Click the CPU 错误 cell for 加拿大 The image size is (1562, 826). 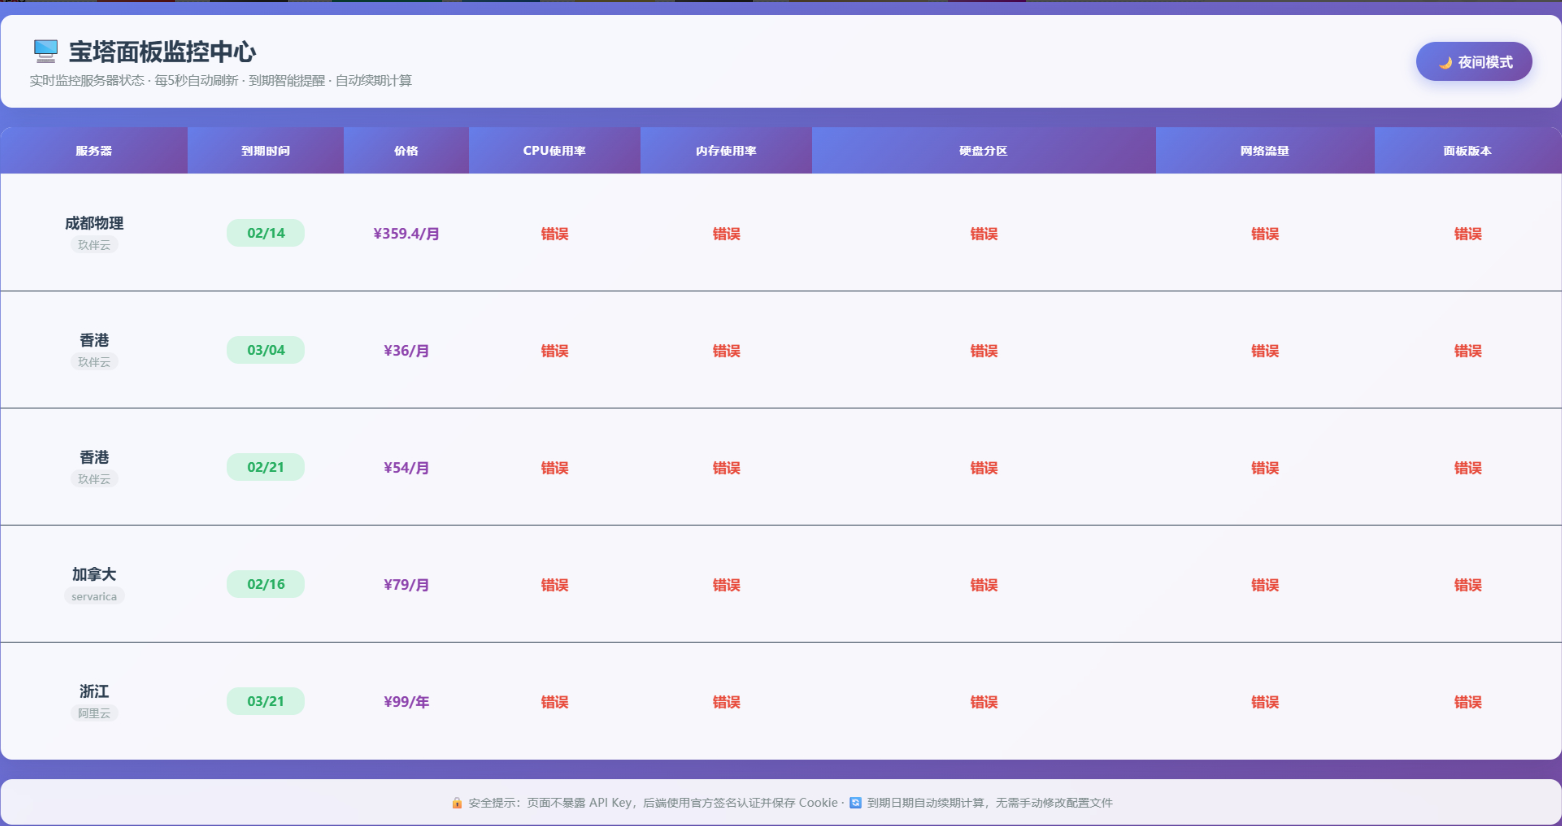(555, 584)
